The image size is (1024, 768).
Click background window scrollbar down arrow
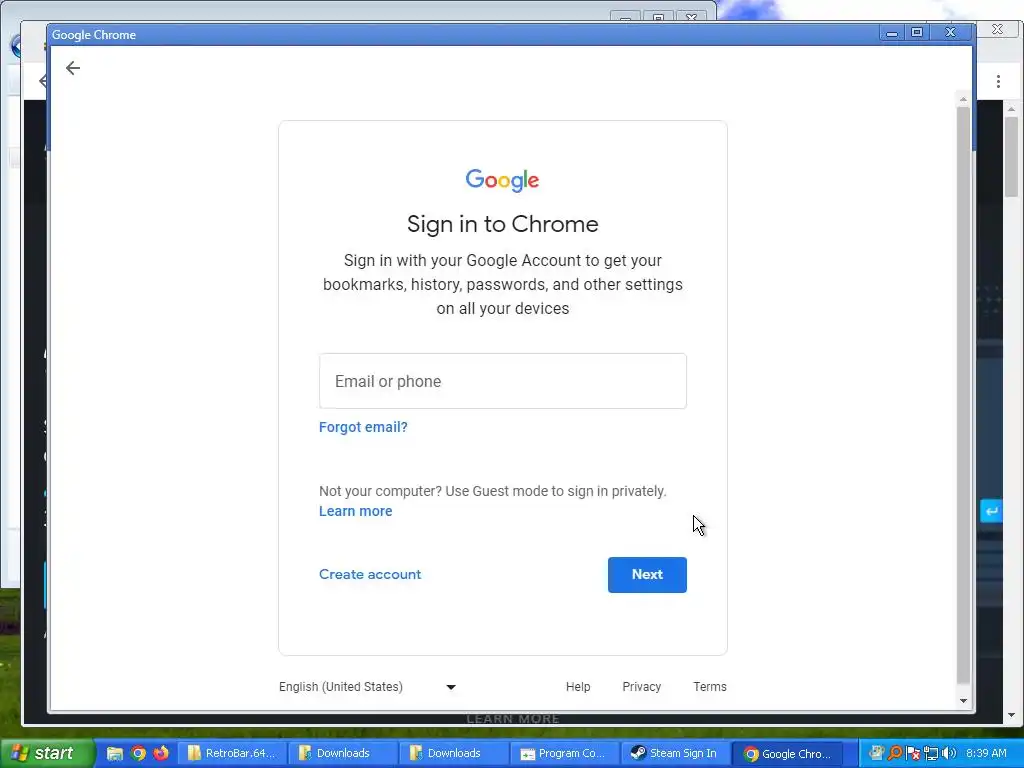point(1011,715)
